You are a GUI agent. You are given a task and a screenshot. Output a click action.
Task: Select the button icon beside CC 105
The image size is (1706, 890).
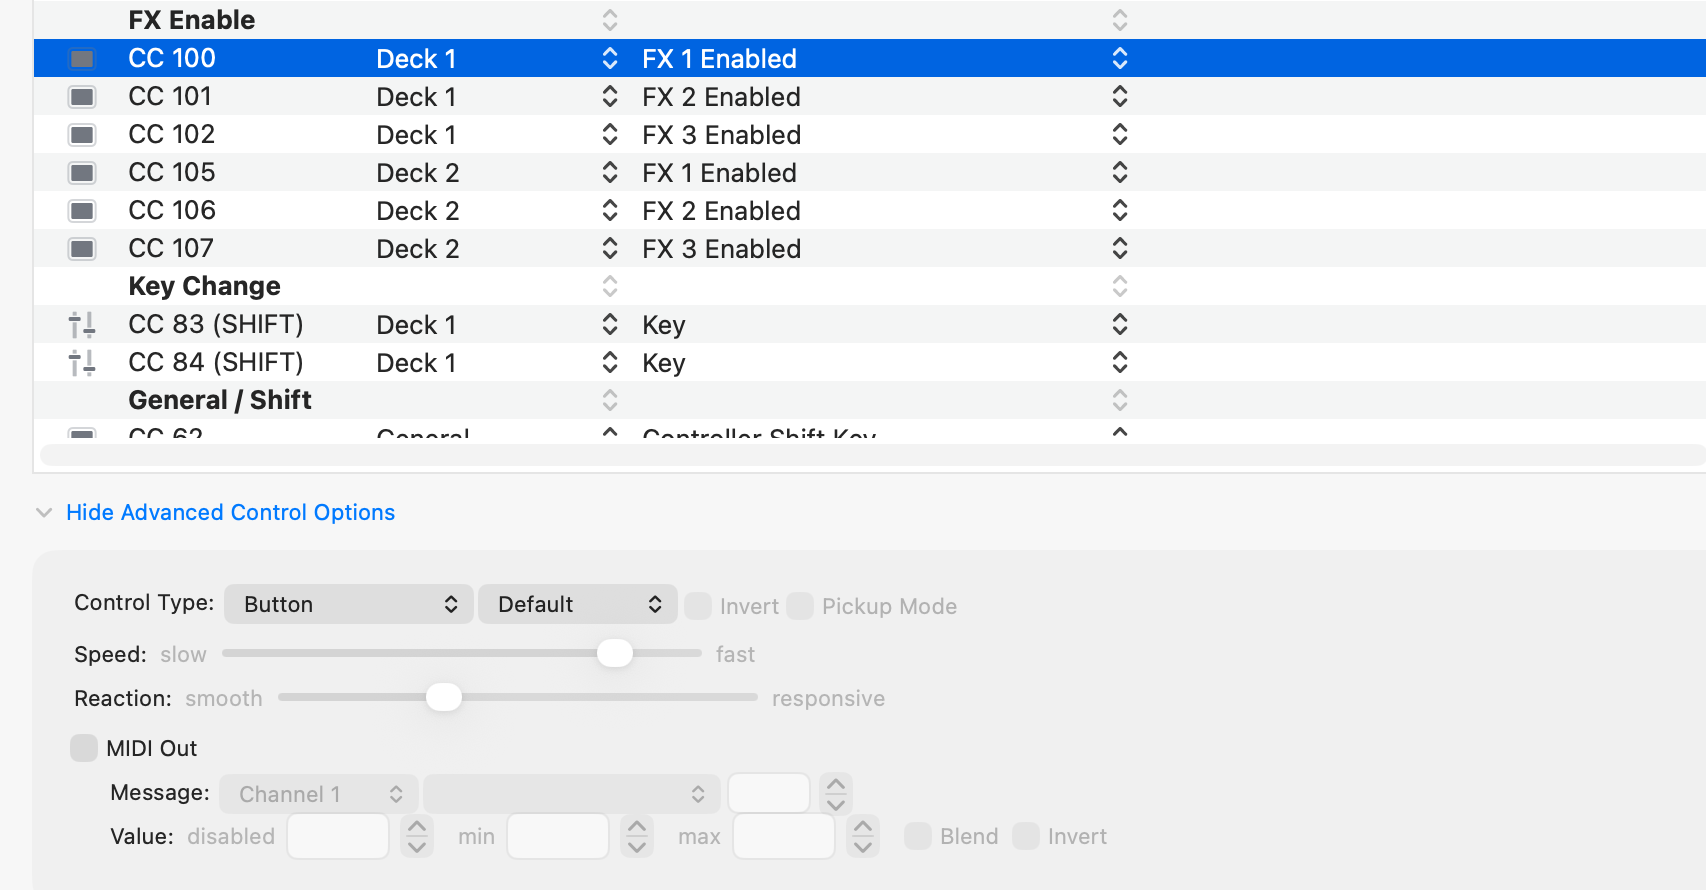(82, 173)
